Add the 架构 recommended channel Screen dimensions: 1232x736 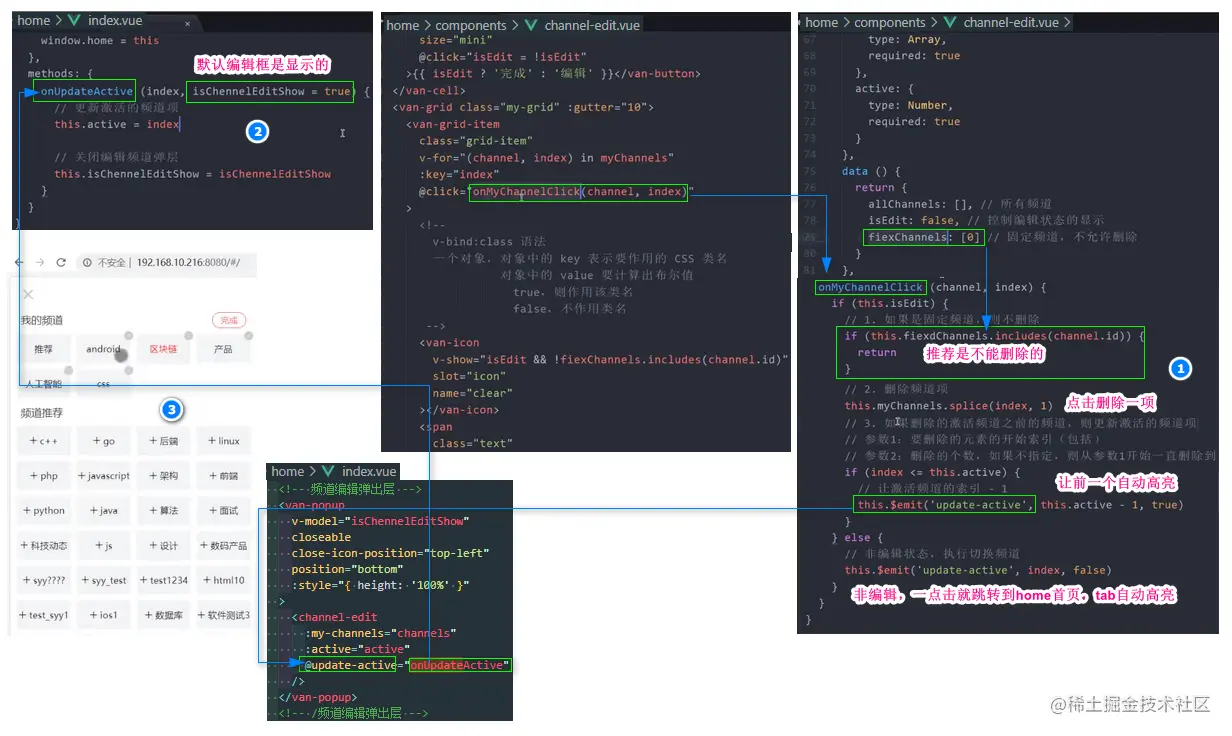click(163, 476)
